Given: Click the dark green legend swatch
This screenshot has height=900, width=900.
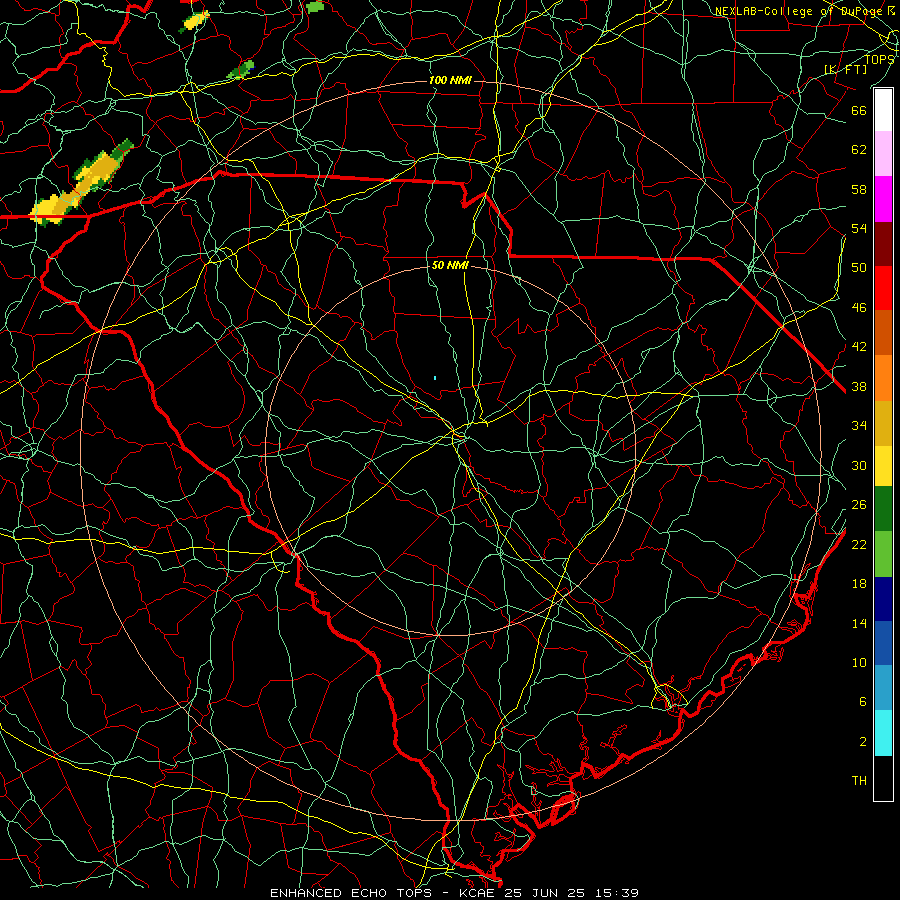Looking at the screenshot, I should click(x=883, y=509).
